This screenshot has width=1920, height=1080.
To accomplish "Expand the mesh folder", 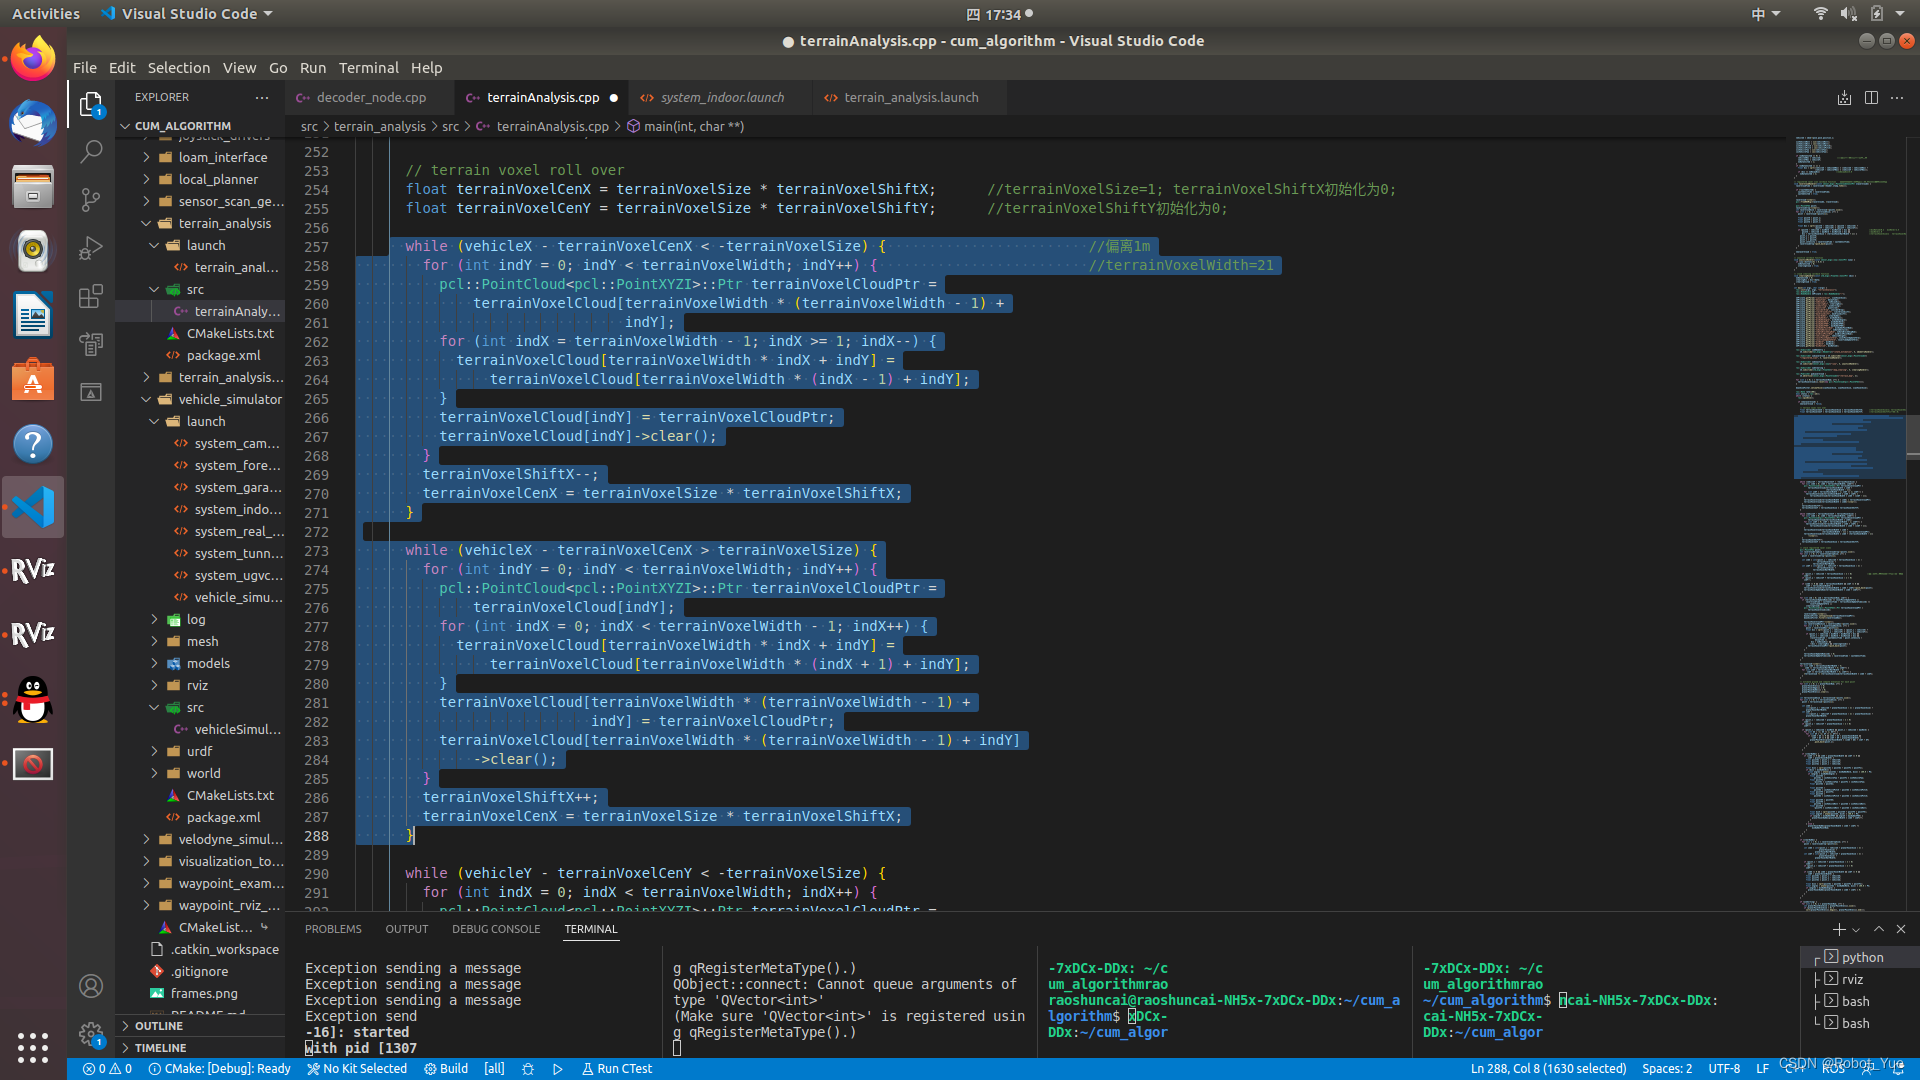I will coord(200,641).
